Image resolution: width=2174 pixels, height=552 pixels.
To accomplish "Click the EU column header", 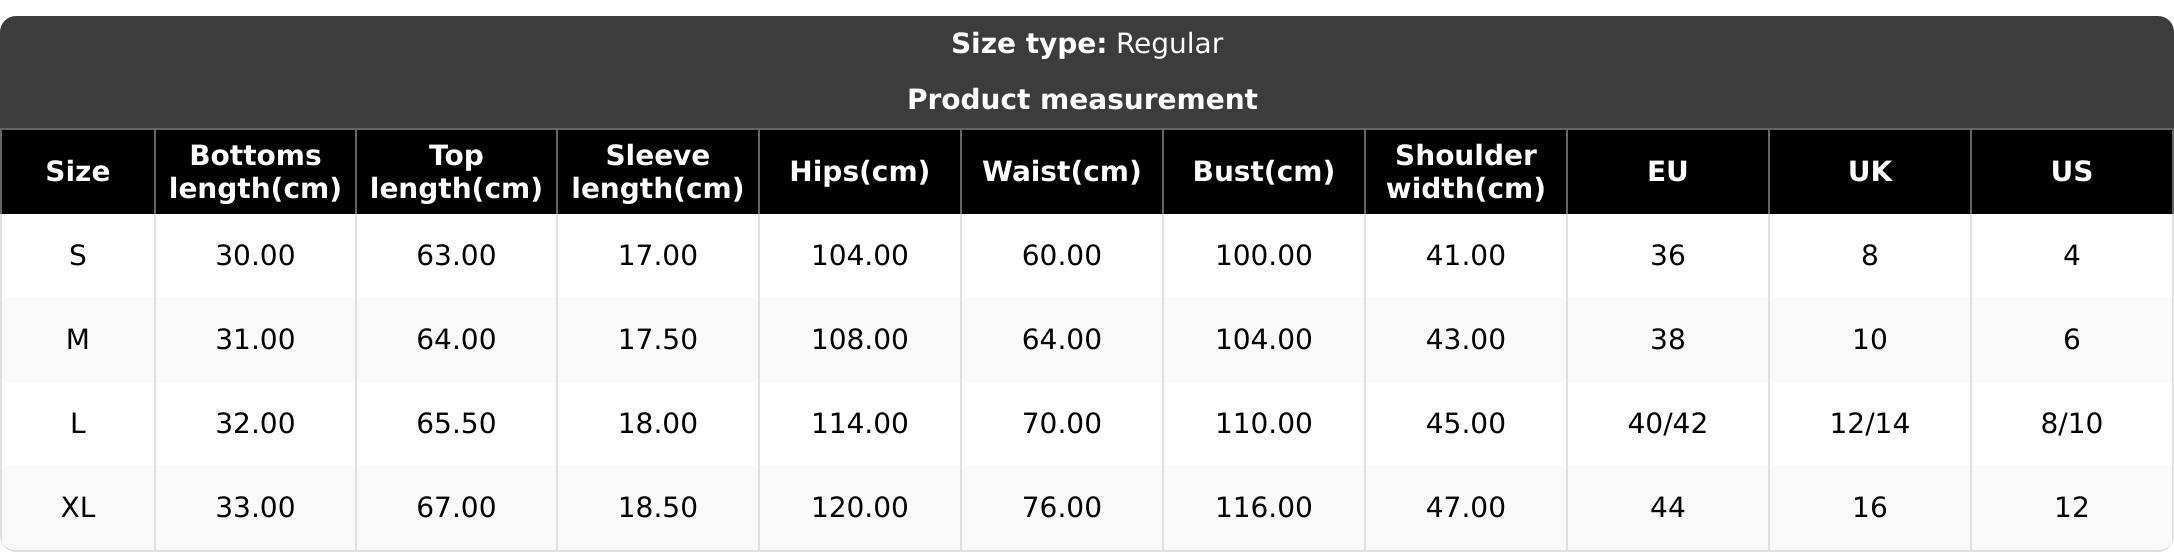I will (1667, 172).
